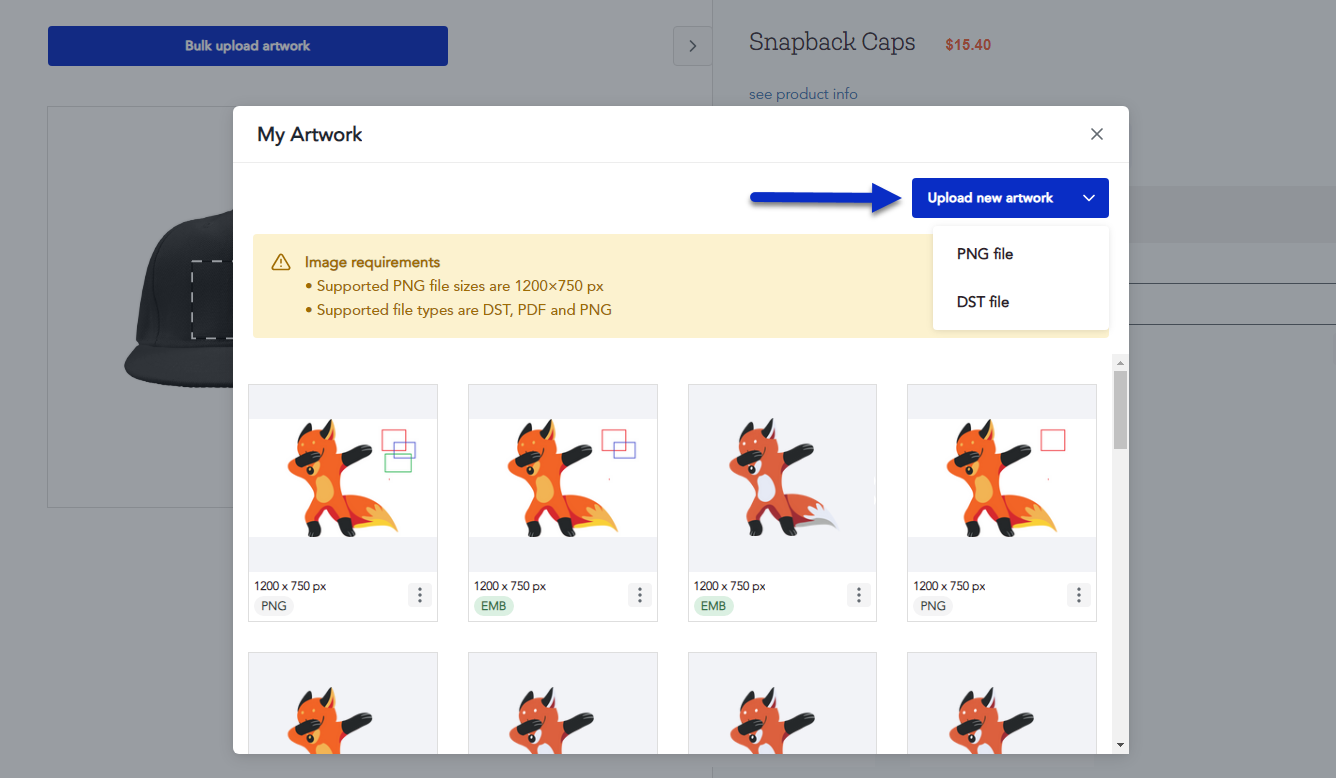Choose PNG file from the upload menu

[x=985, y=254]
